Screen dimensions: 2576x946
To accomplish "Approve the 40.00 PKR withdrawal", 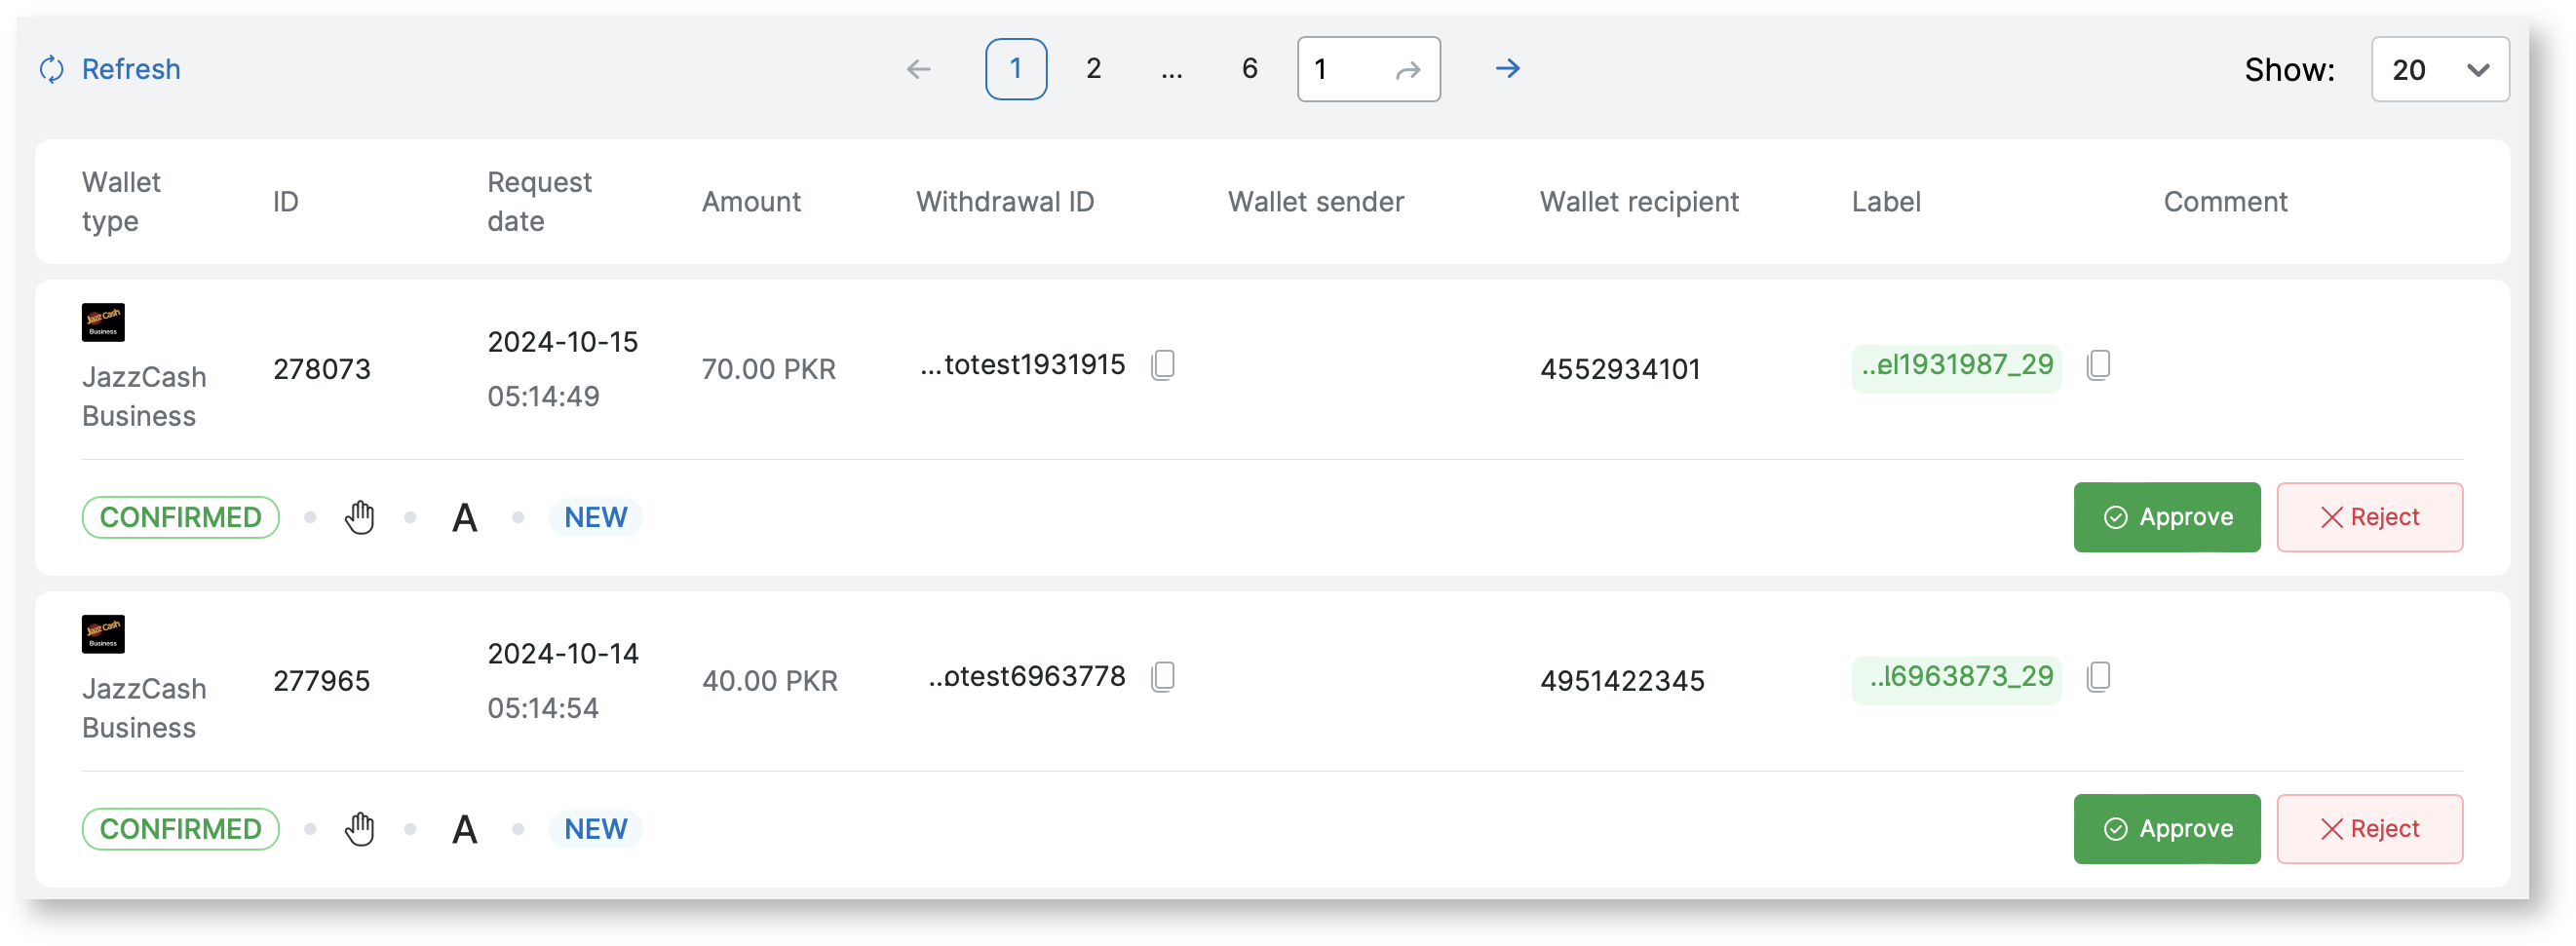I will tap(2166, 829).
